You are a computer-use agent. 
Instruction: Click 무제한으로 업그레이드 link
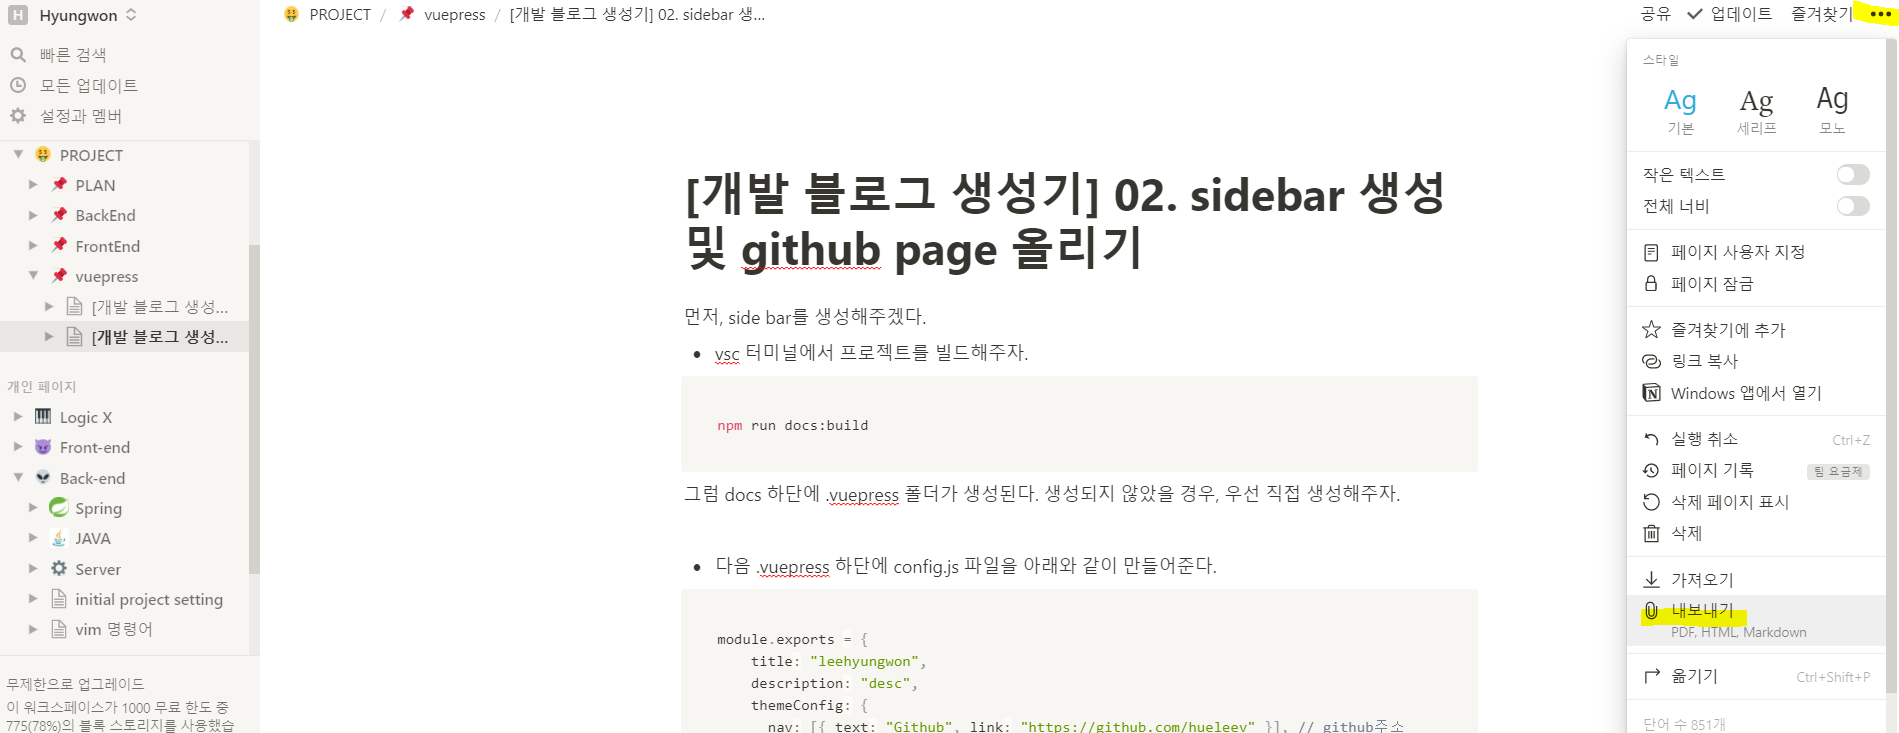pos(75,684)
